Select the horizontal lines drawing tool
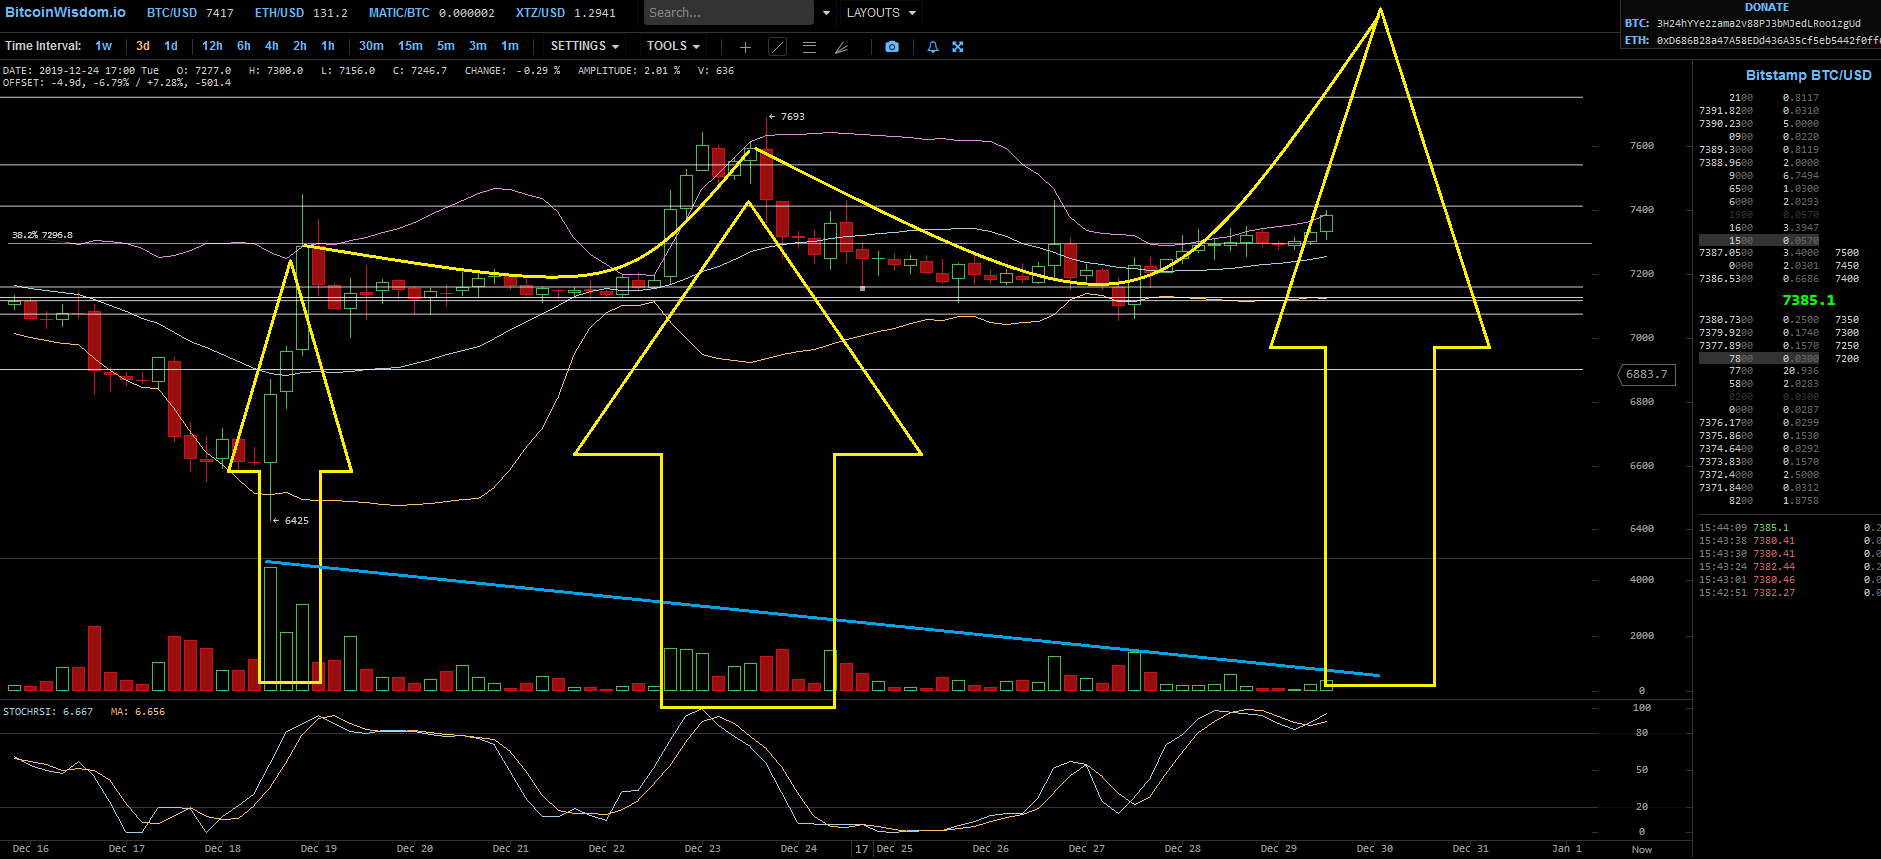The height and width of the screenshot is (859, 1881). point(810,47)
